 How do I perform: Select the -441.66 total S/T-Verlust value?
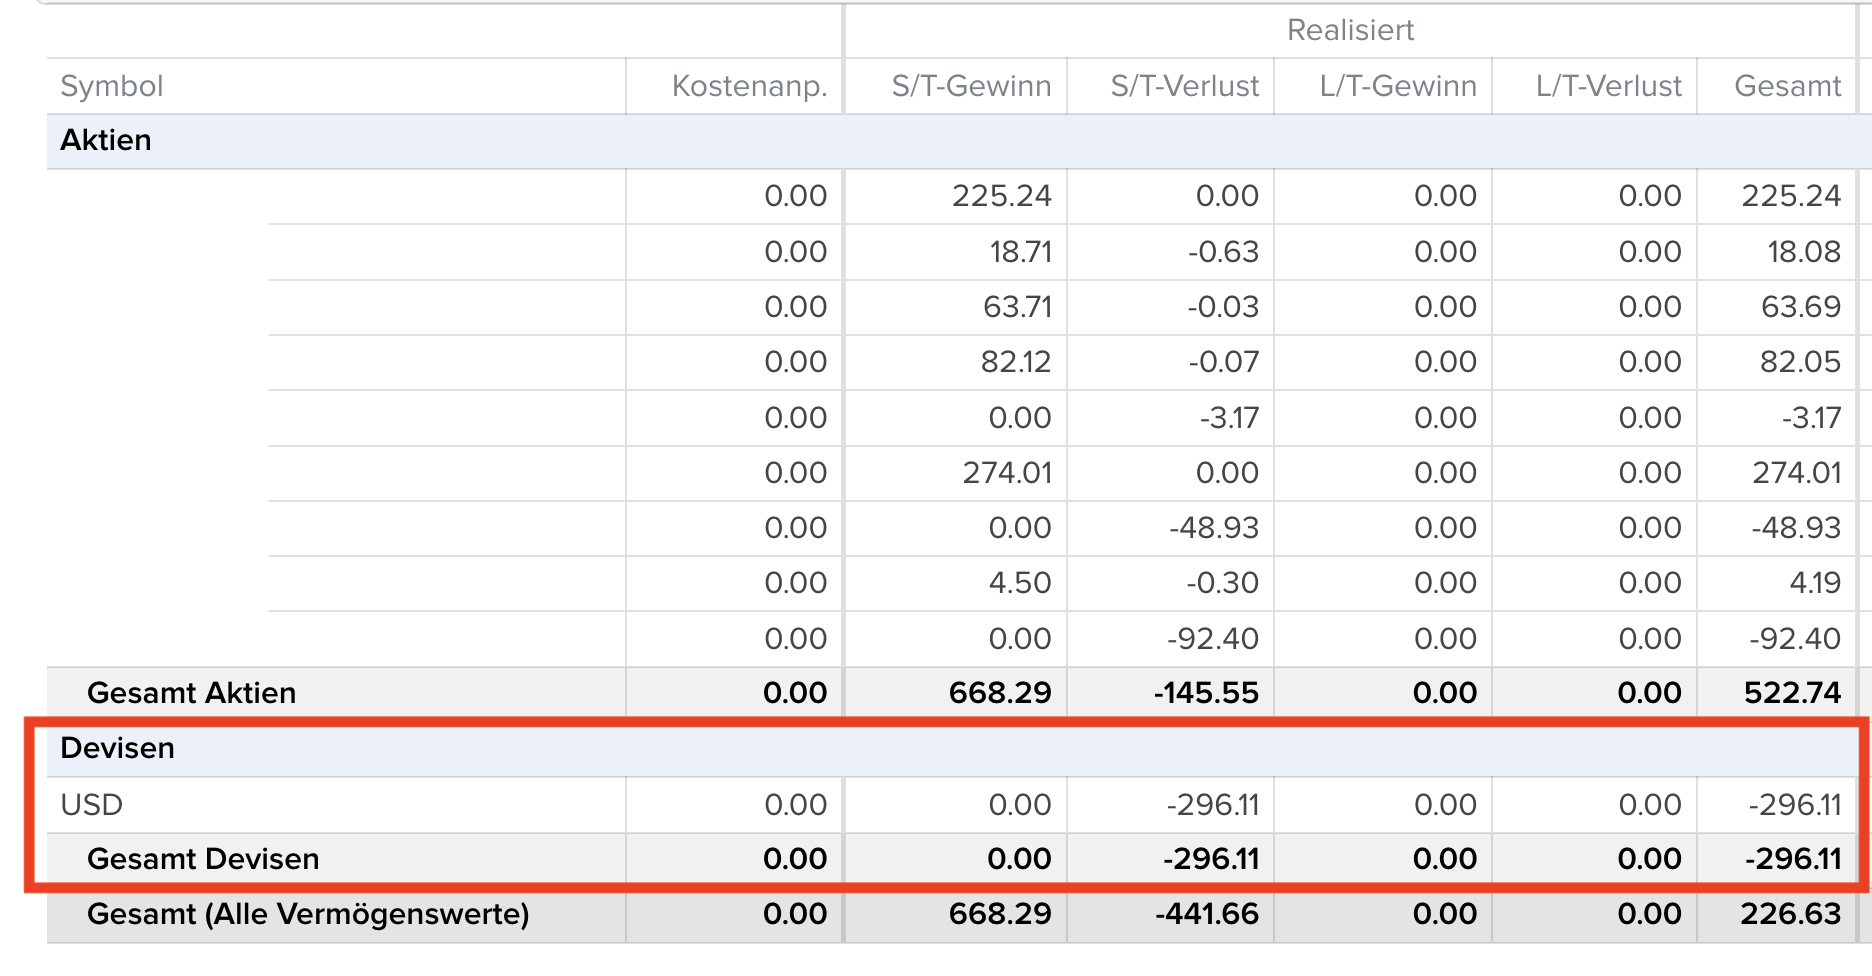1206,914
